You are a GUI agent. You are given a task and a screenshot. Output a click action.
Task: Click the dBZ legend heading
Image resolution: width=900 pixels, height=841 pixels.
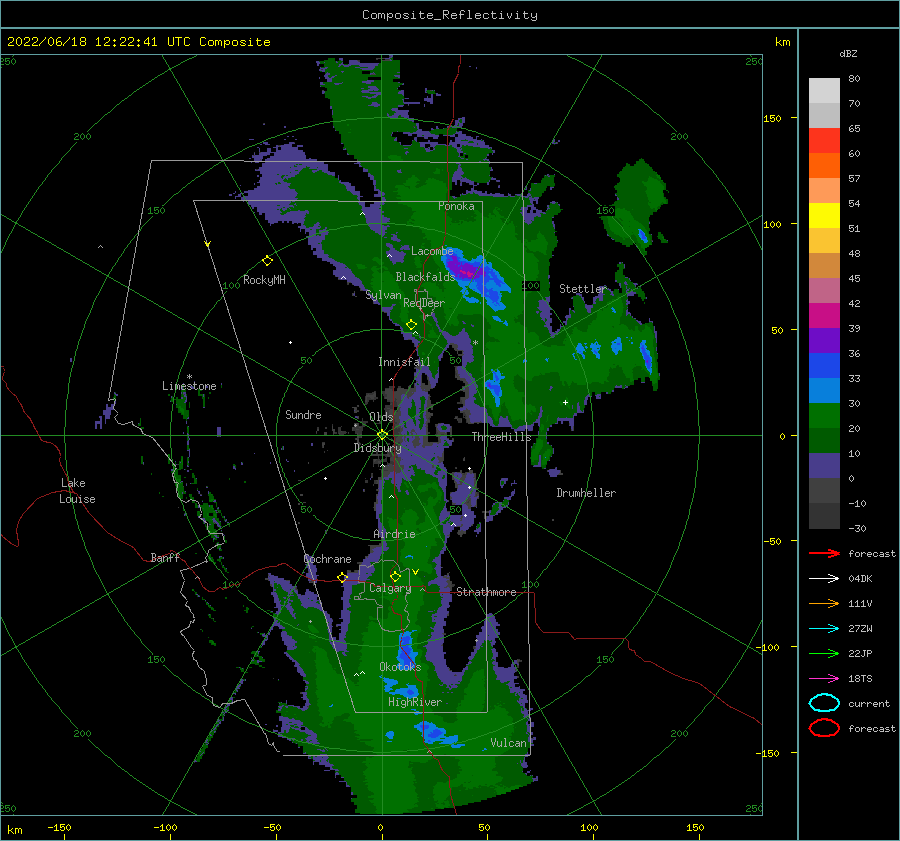(x=848, y=53)
